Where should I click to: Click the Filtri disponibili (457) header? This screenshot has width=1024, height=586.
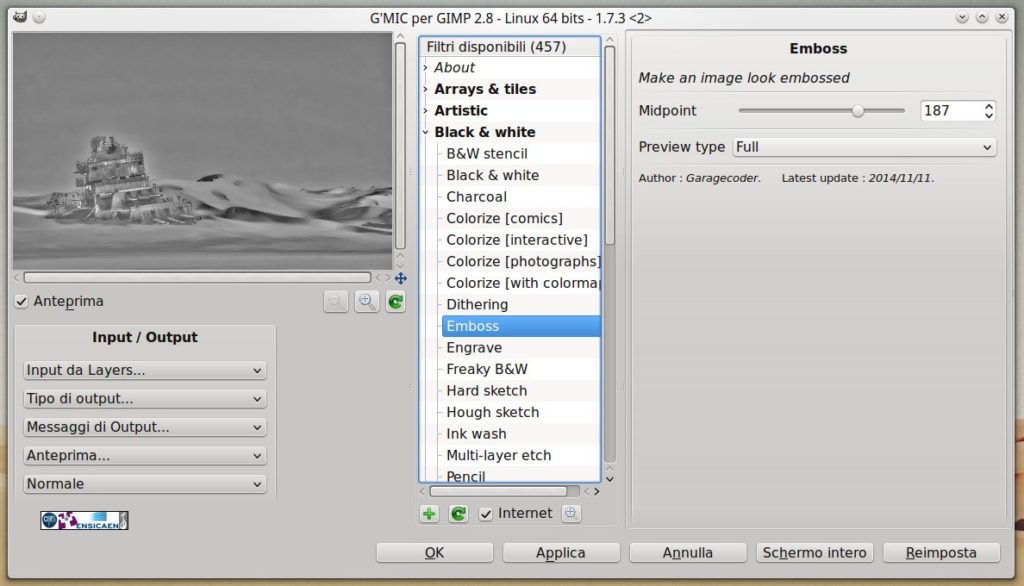[510, 46]
